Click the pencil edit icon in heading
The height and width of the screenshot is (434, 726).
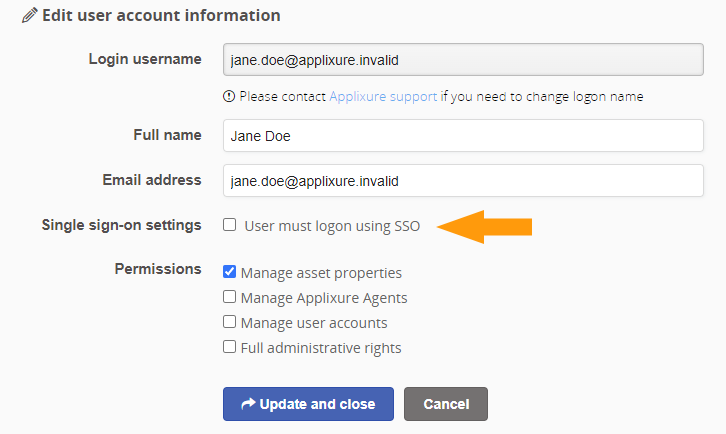click(x=30, y=15)
